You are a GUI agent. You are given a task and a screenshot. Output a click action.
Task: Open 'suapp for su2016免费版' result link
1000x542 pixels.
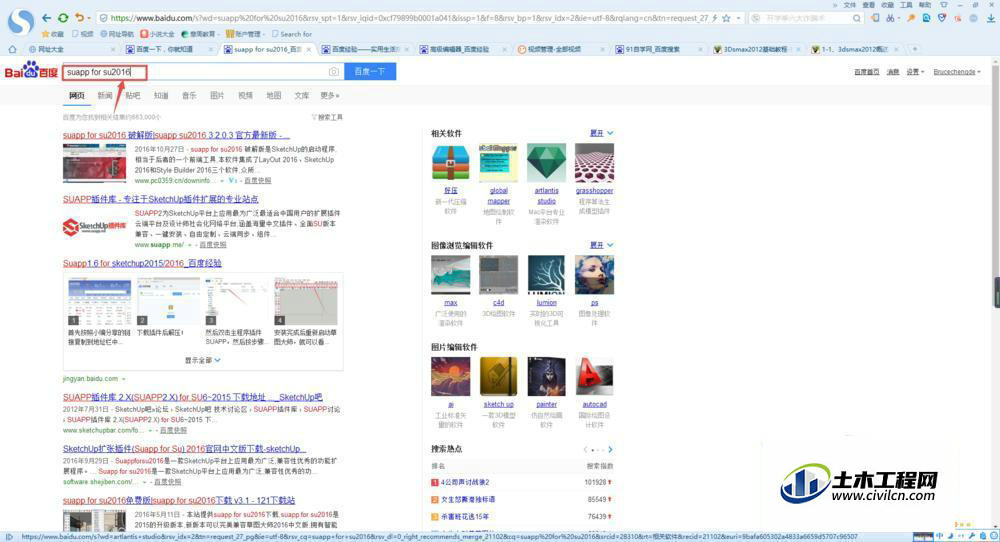click(179, 501)
